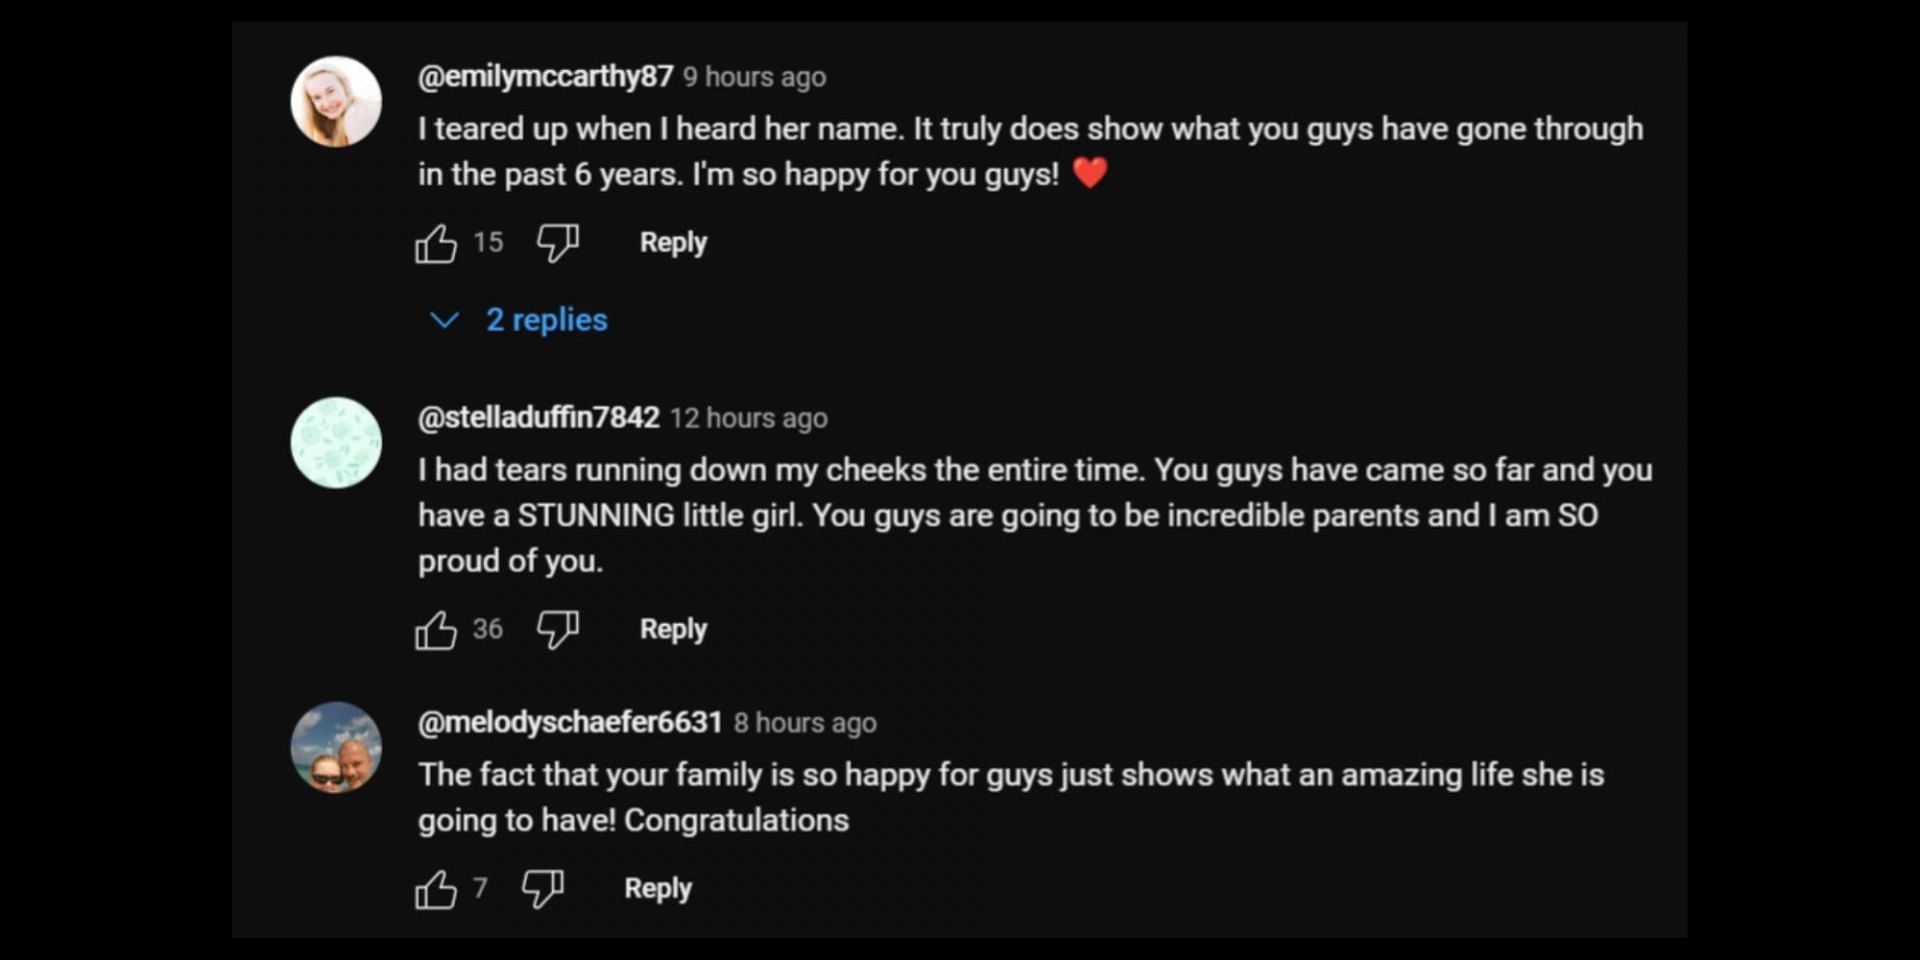Reply to melodyschaefer6631's comment
Image resolution: width=1920 pixels, height=960 pixels.
coord(658,889)
